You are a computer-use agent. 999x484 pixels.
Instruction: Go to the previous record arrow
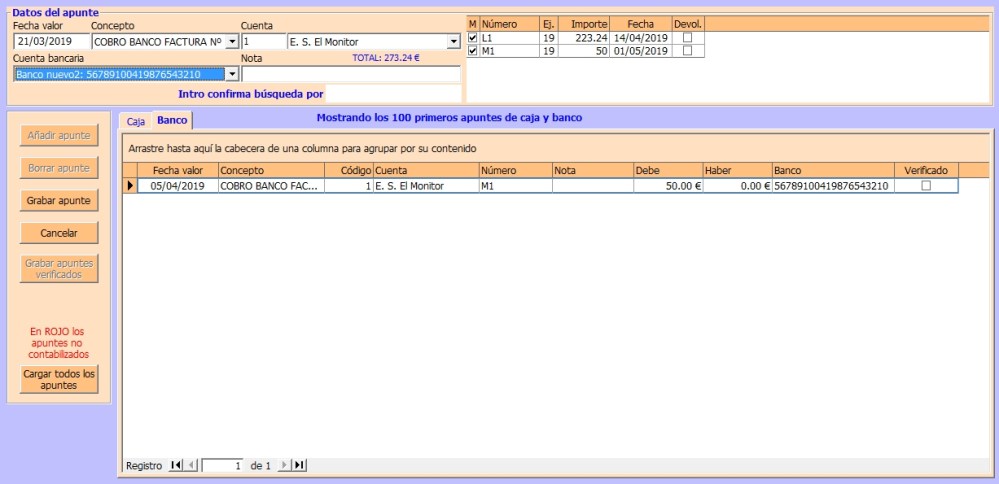pyautogui.click(x=191, y=465)
